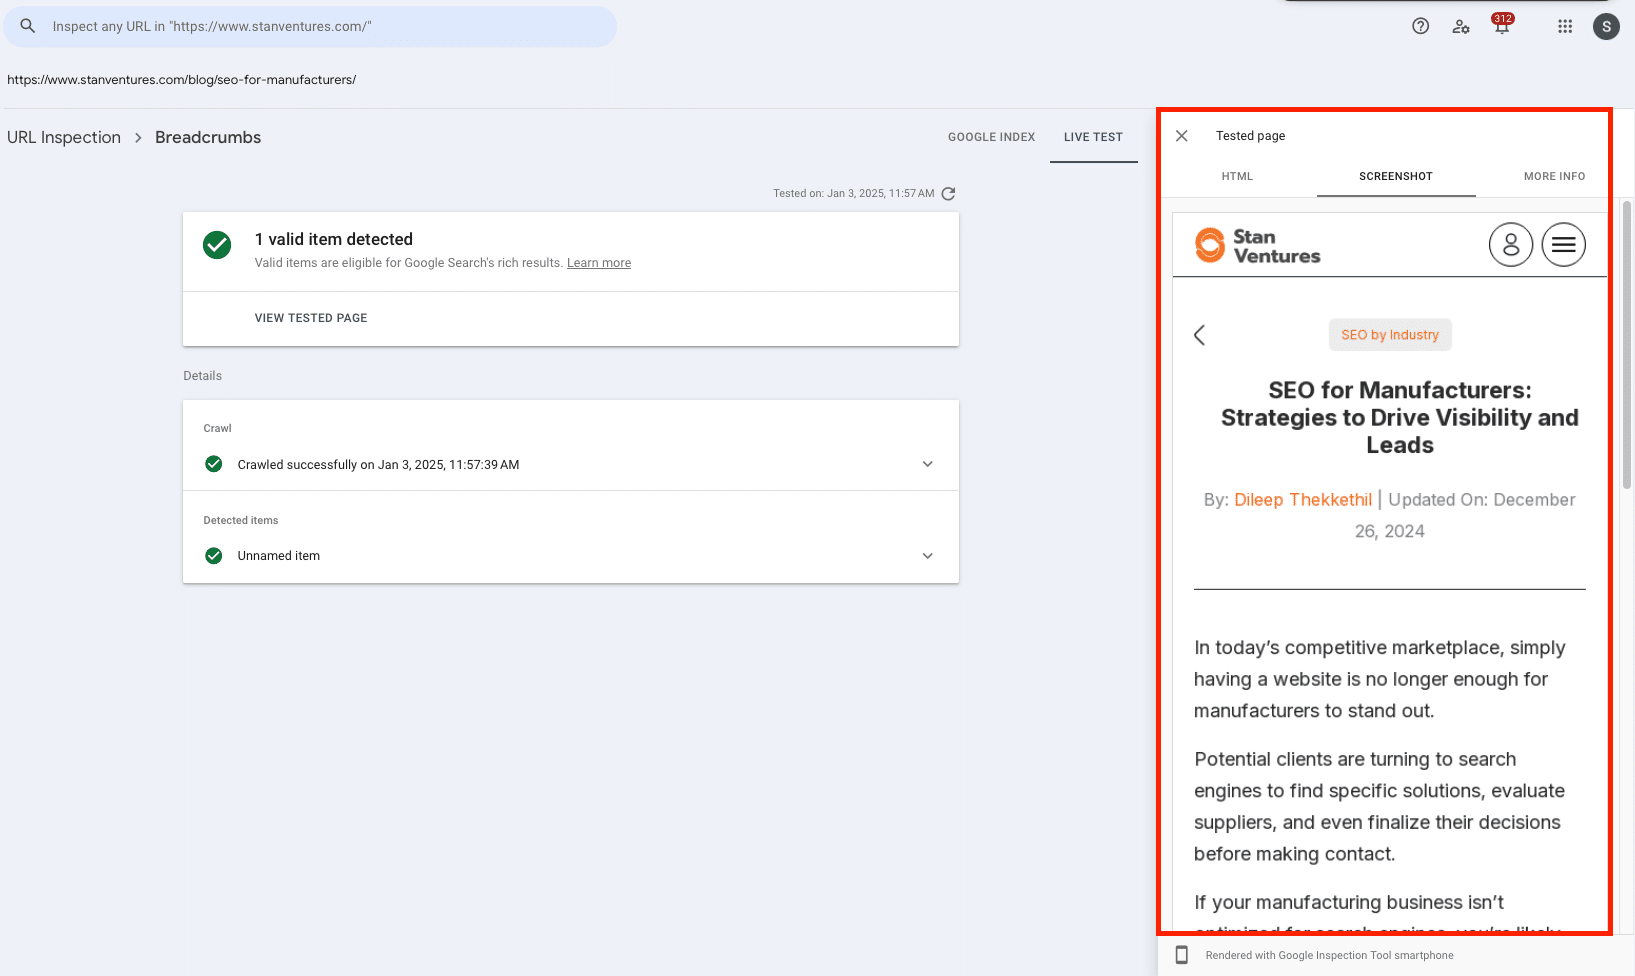The height and width of the screenshot is (976, 1635).
Task: Expand the Unnamed item details
Action: pyautogui.click(x=927, y=556)
